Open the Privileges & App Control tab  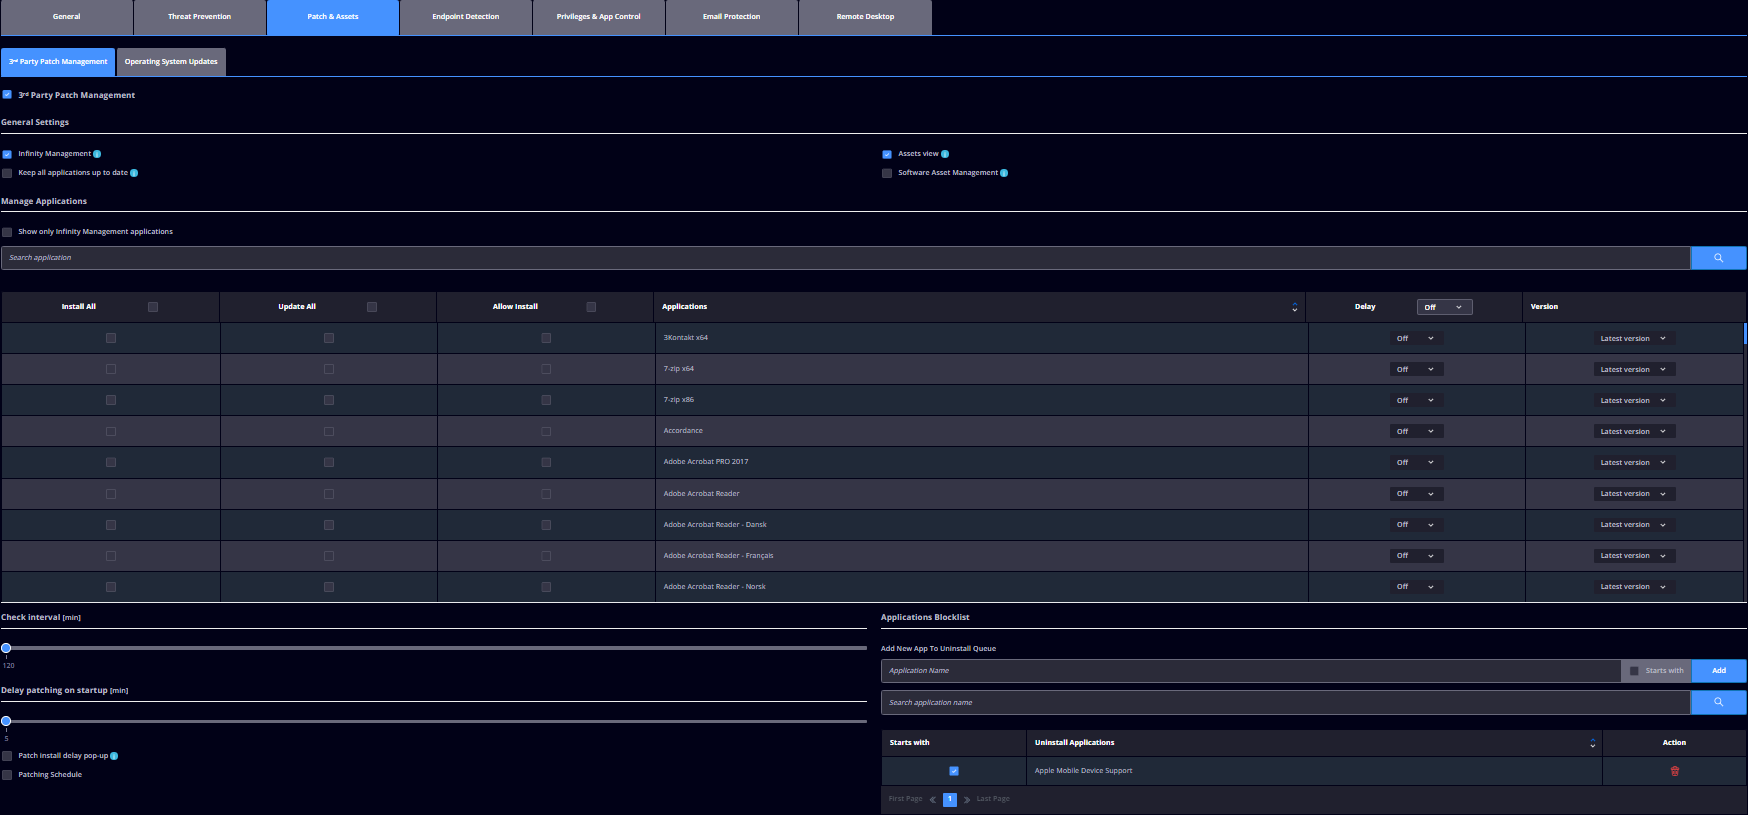tap(598, 17)
